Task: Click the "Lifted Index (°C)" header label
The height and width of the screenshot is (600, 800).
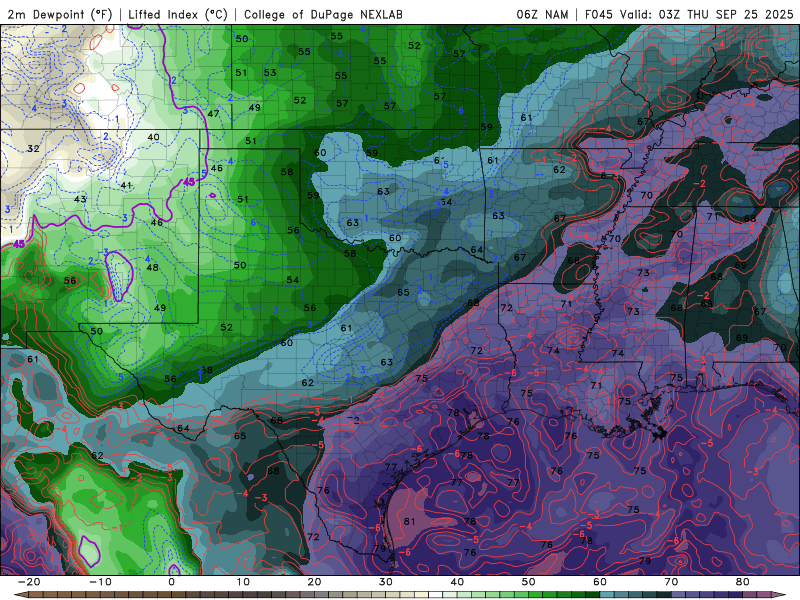Action: coord(178,14)
